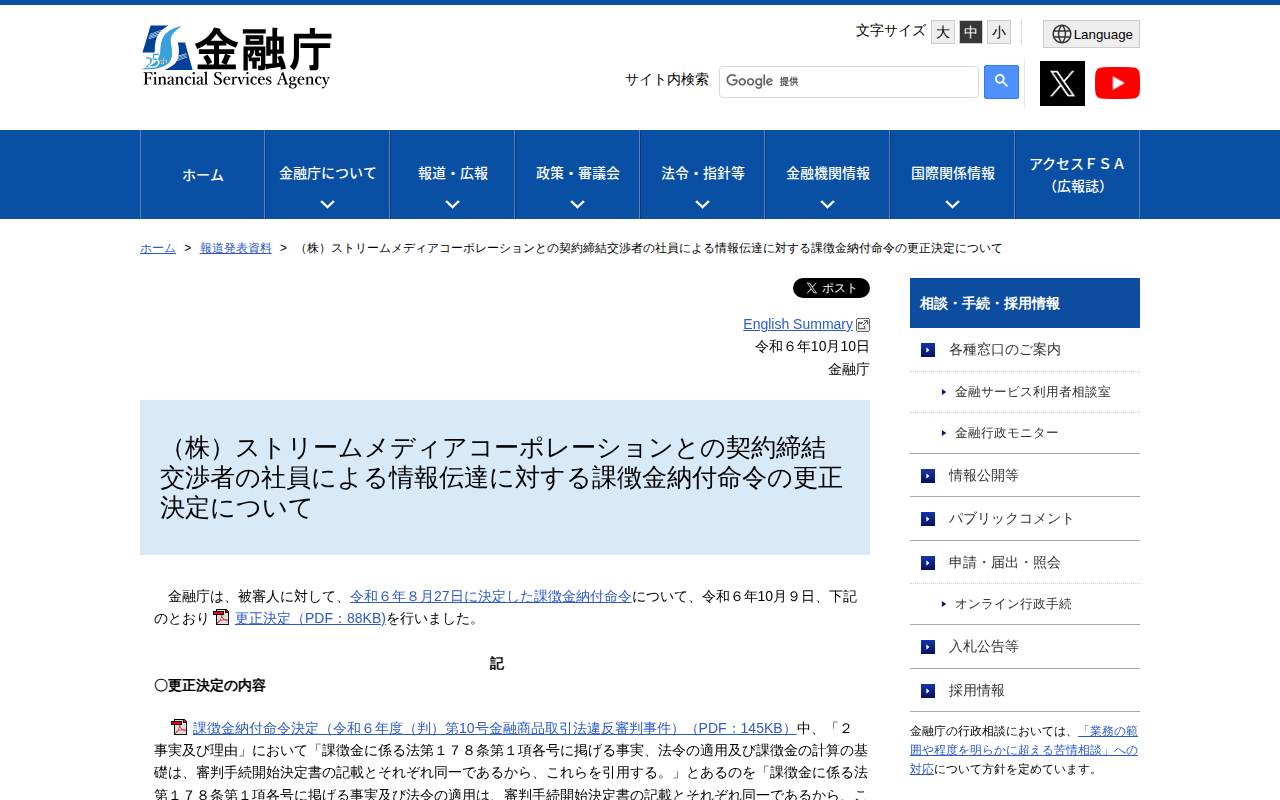
Task: Open 金融行政モニター sidebar link
Action: (x=1006, y=433)
